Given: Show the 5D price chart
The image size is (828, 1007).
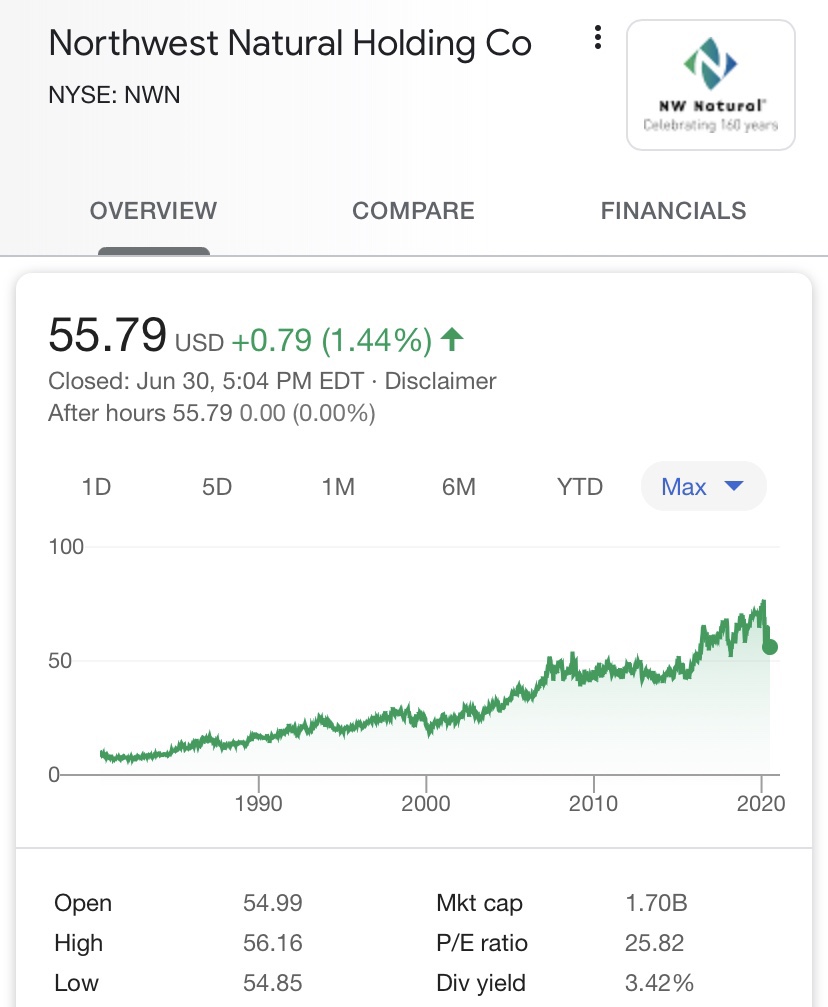Looking at the screenshot, I should pyautogui.click(x=217, y=487).
